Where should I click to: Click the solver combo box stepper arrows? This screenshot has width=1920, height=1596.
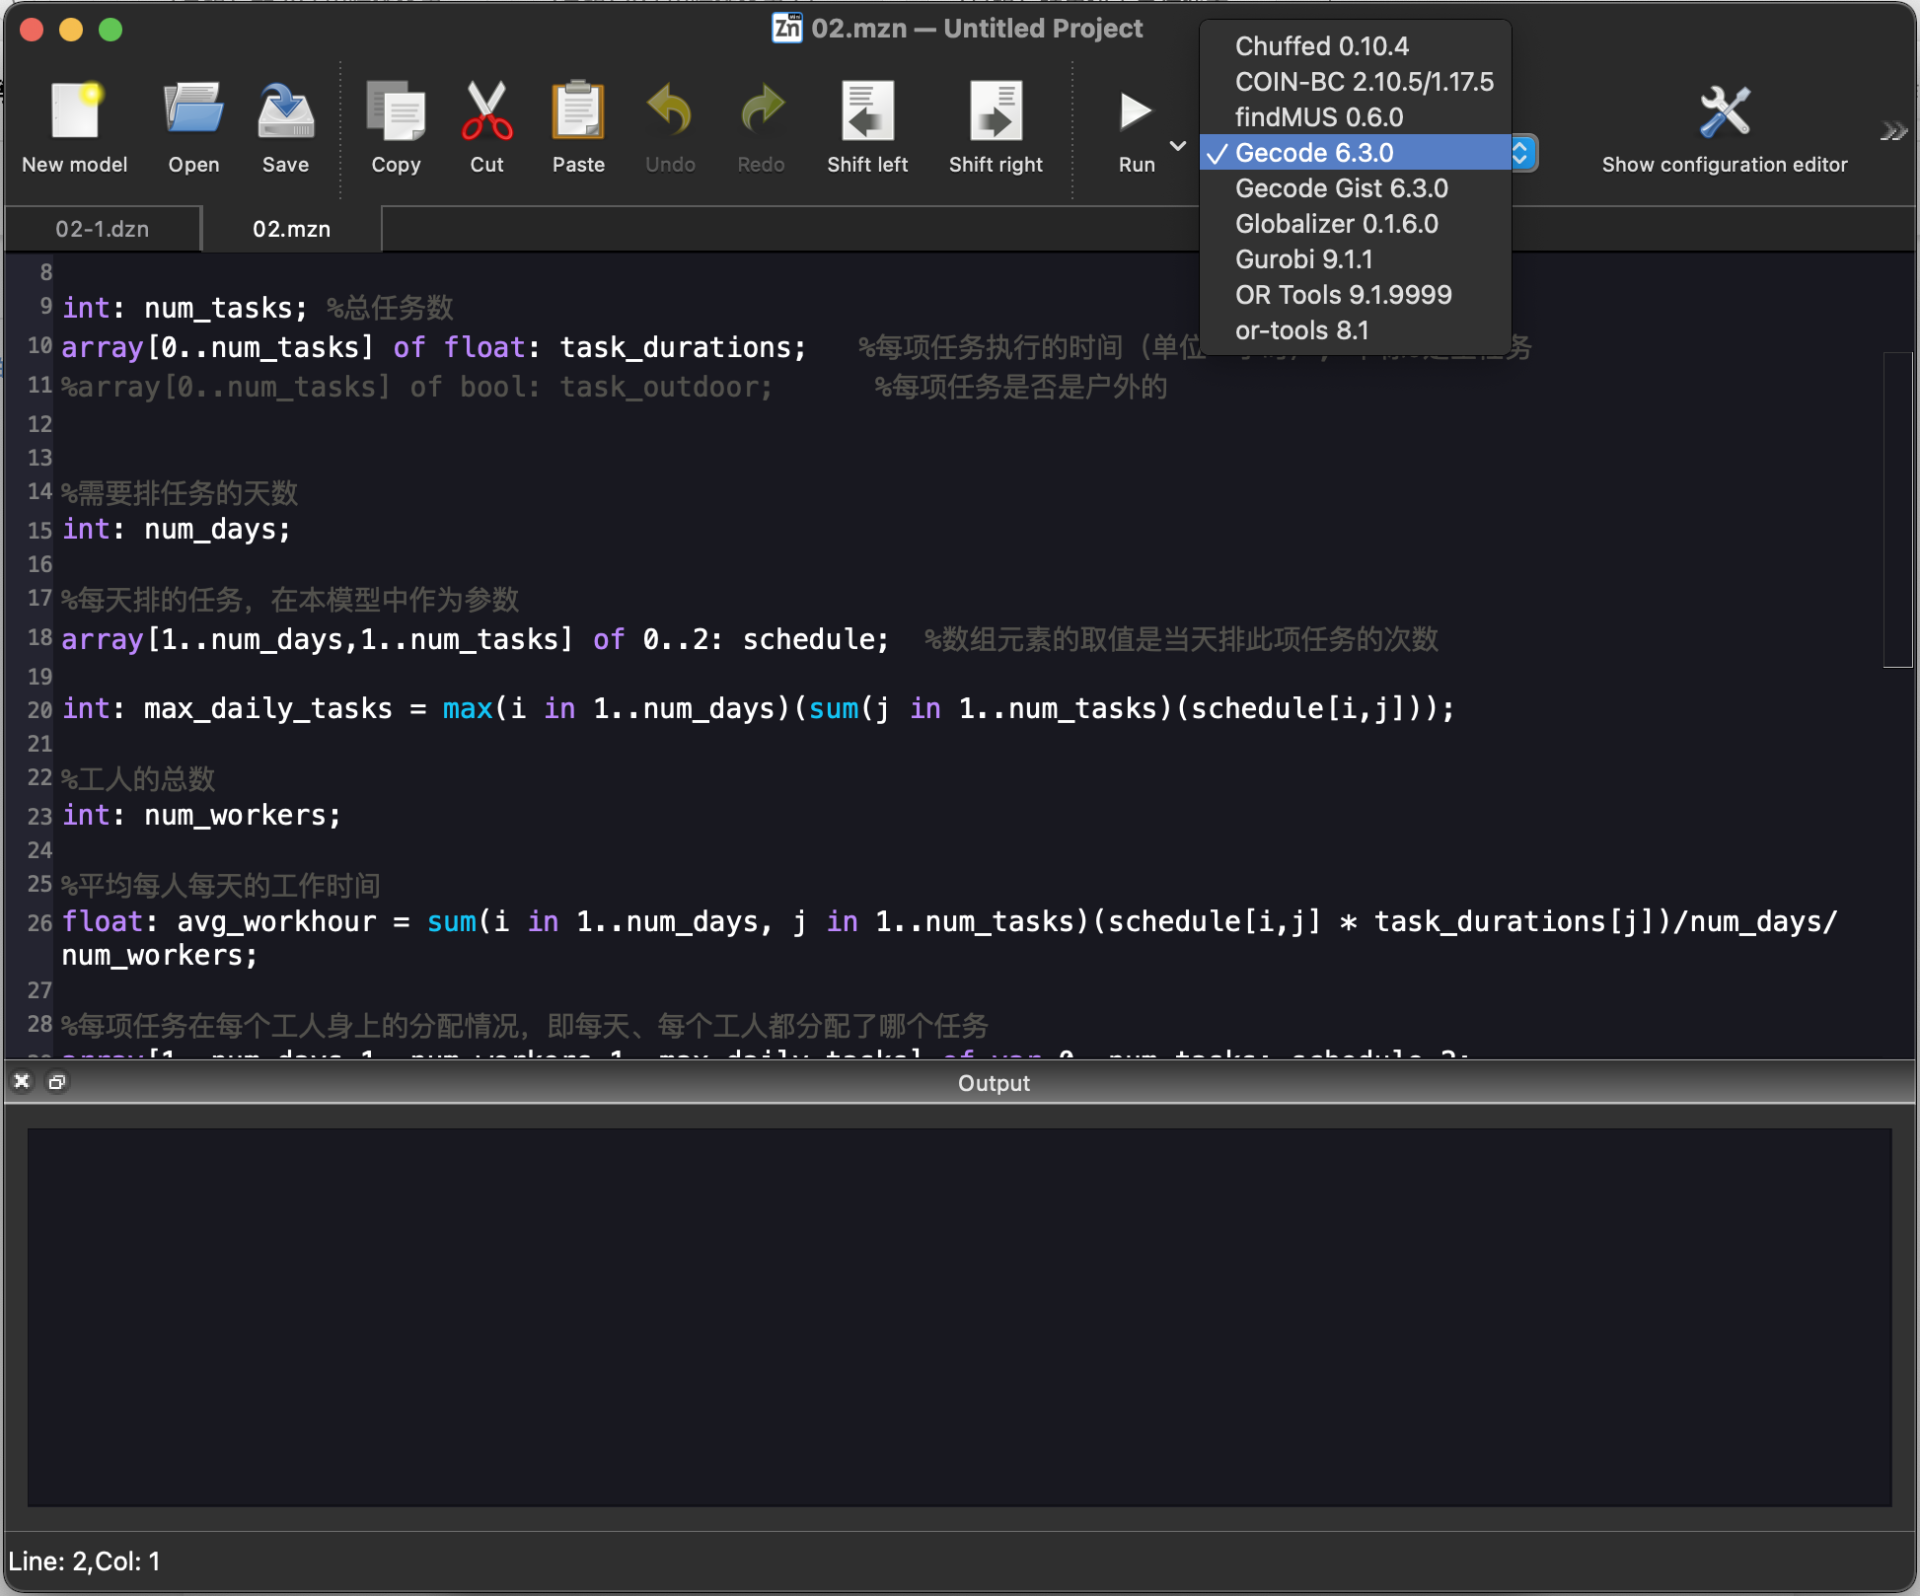coord(1521,153)
